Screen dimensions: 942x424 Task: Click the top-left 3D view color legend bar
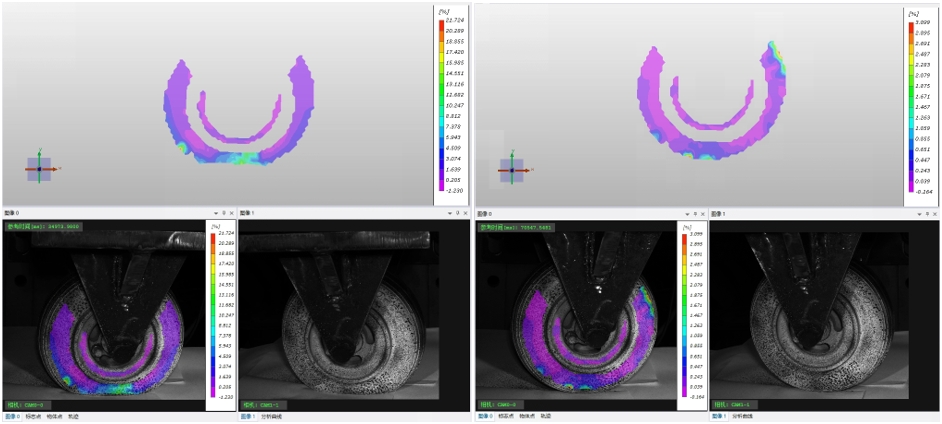[441, 100]
